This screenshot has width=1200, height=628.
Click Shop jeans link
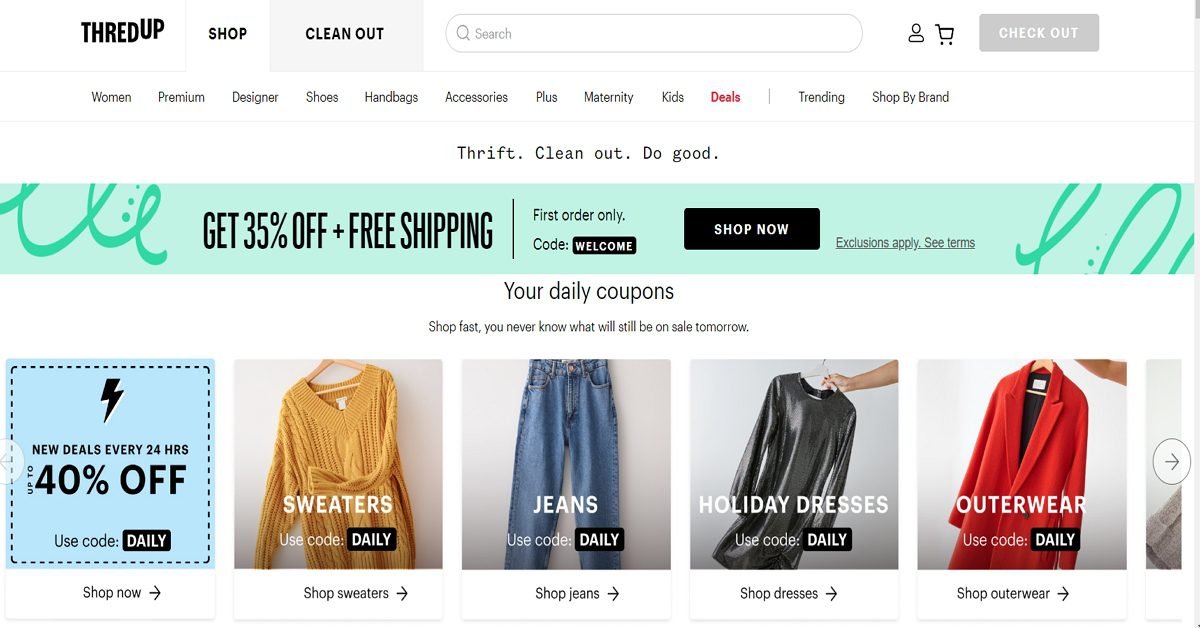click(x=577, y=593)
